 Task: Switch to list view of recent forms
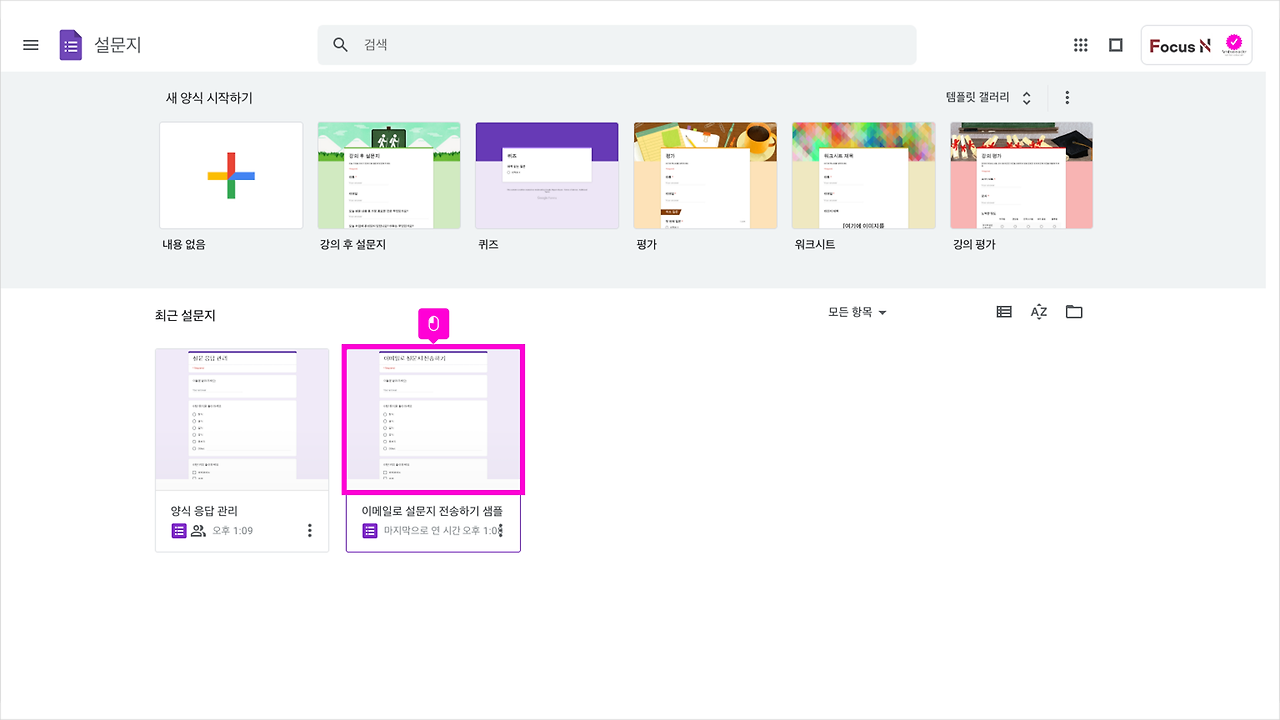(x=1003, y=311)
